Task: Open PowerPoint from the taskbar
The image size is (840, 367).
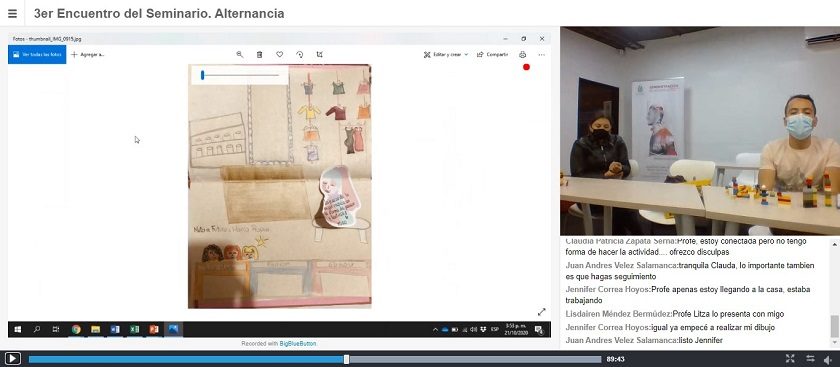Action: pos(154,329)
